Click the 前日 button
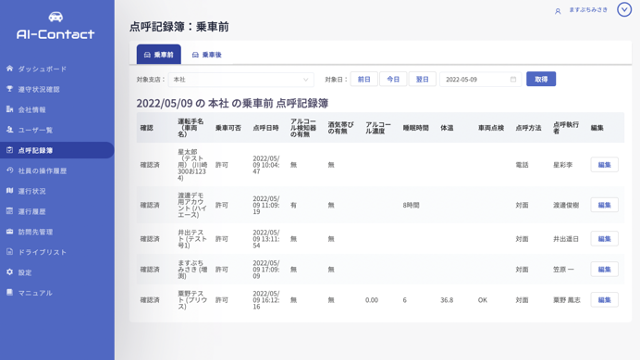The width and height of the screenshot is (640, 360). tap(364, 79)
